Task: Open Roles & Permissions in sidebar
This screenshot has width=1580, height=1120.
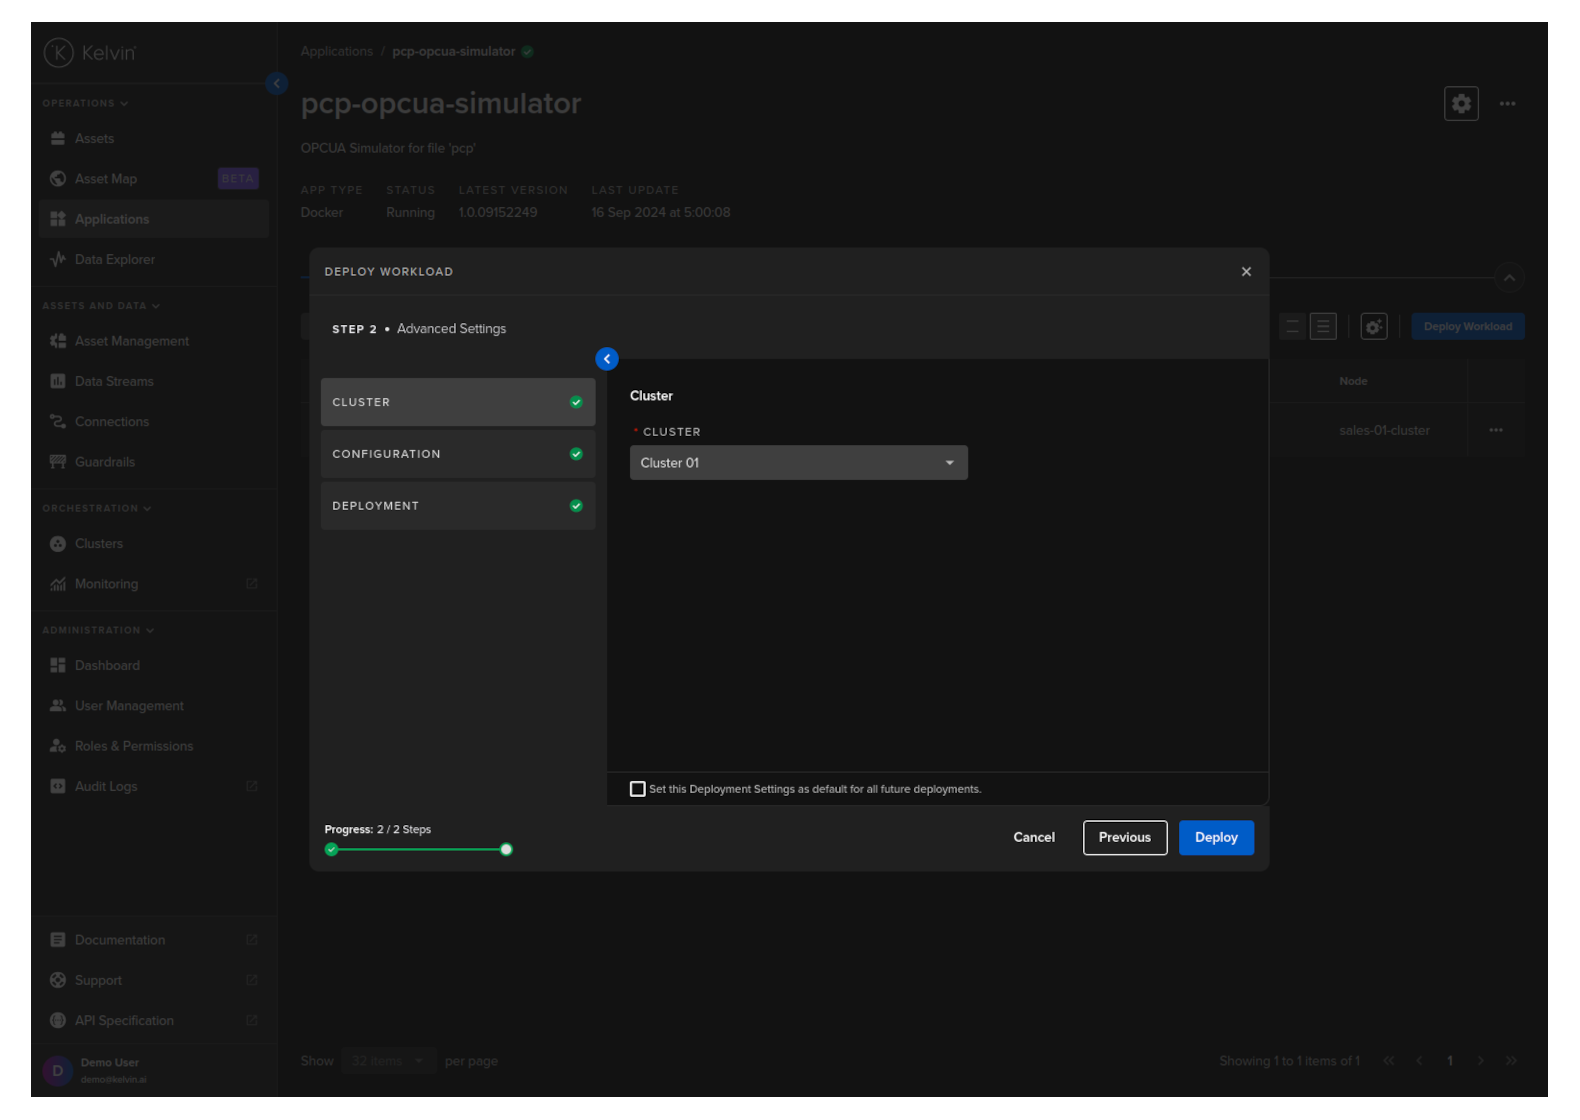Action: click(x=133, y=747)
